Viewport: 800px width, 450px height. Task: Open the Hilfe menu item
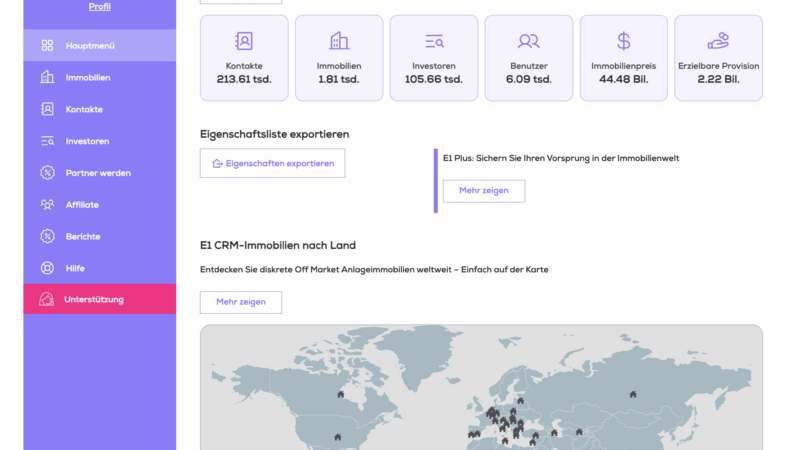(99, 268)
